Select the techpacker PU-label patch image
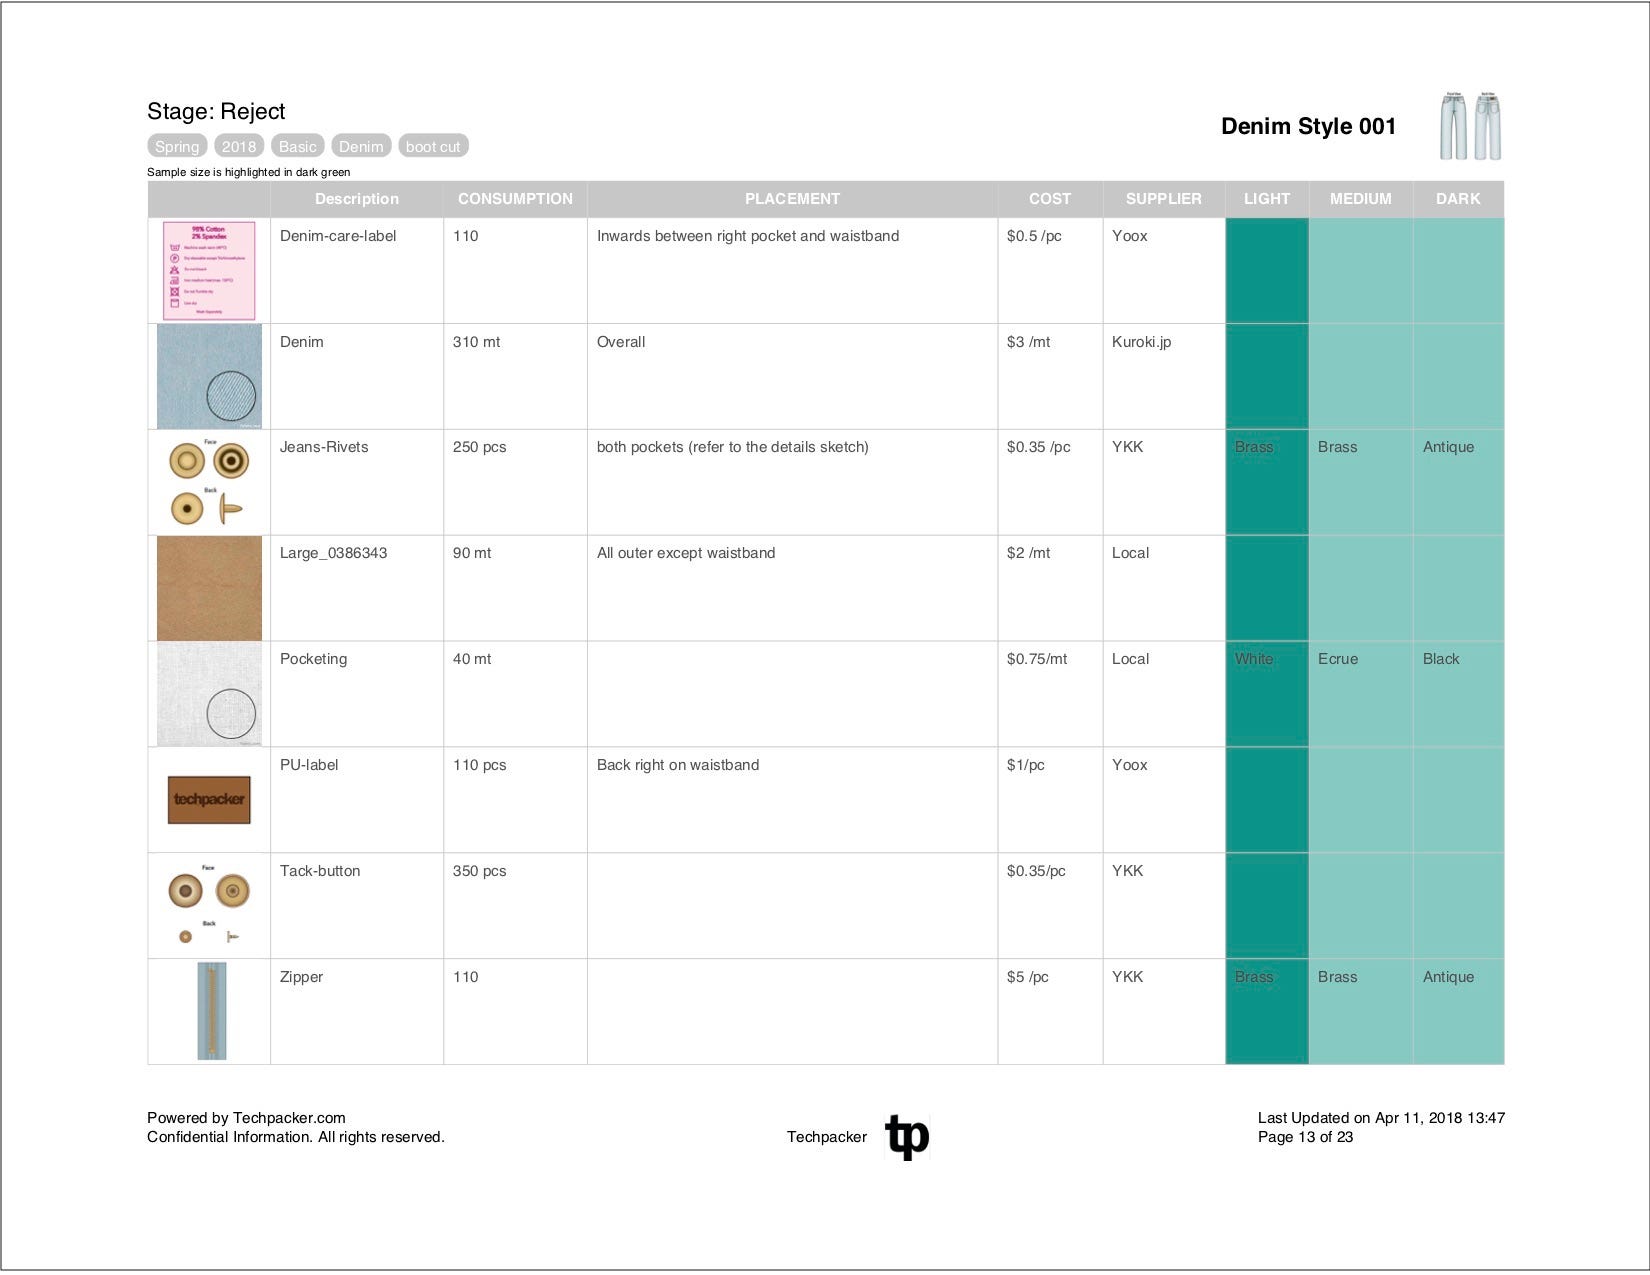1650x1275 pixels. pos(209,799)
